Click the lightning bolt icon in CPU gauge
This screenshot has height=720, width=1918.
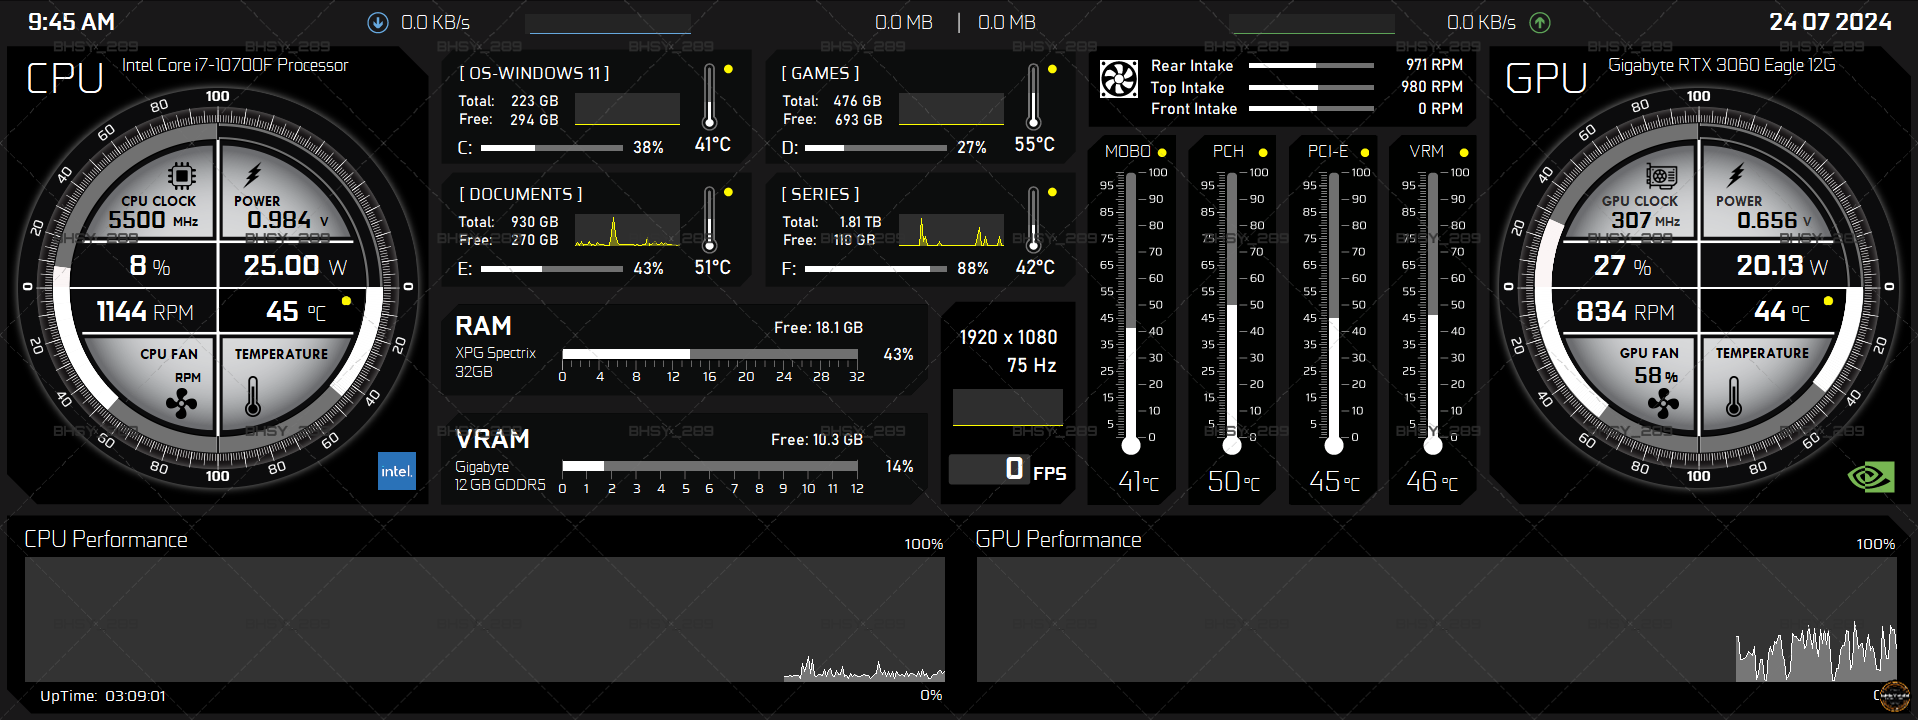tap(253, 176)
